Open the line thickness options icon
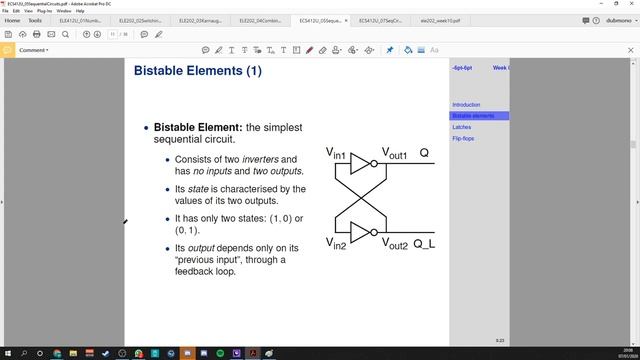The image size is (640, 360). coord(421,50)
